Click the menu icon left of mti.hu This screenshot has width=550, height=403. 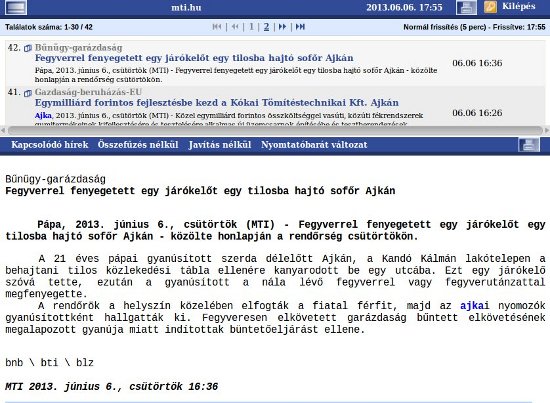coord(16,7)
